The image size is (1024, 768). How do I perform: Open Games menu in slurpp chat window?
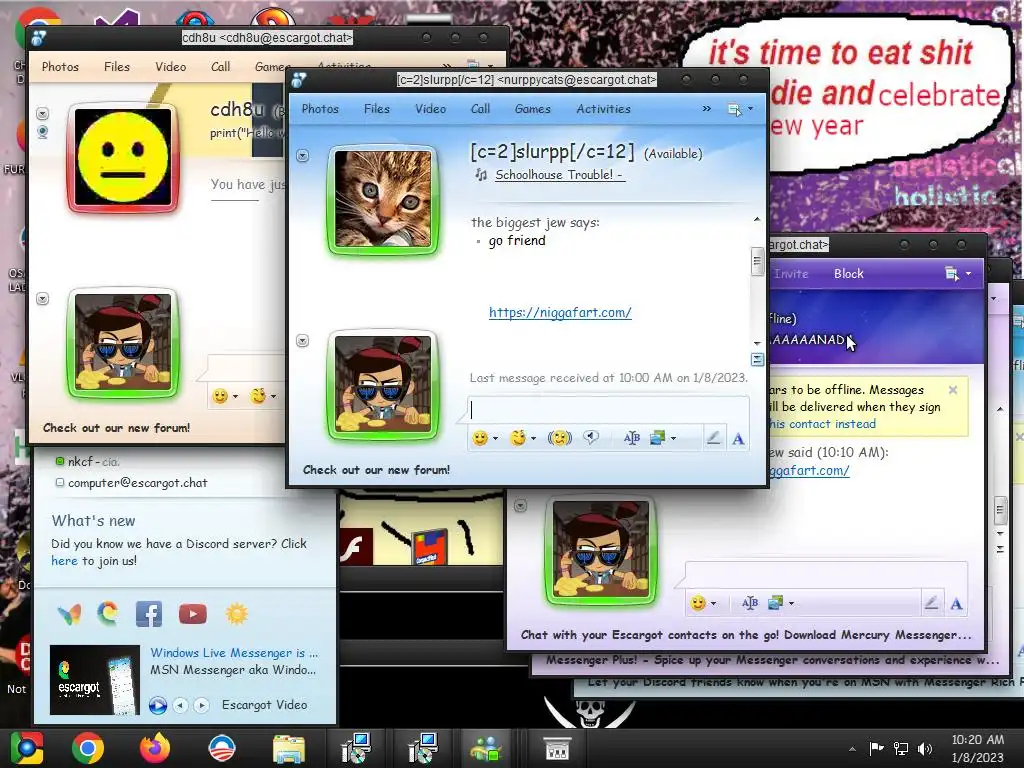532,109
